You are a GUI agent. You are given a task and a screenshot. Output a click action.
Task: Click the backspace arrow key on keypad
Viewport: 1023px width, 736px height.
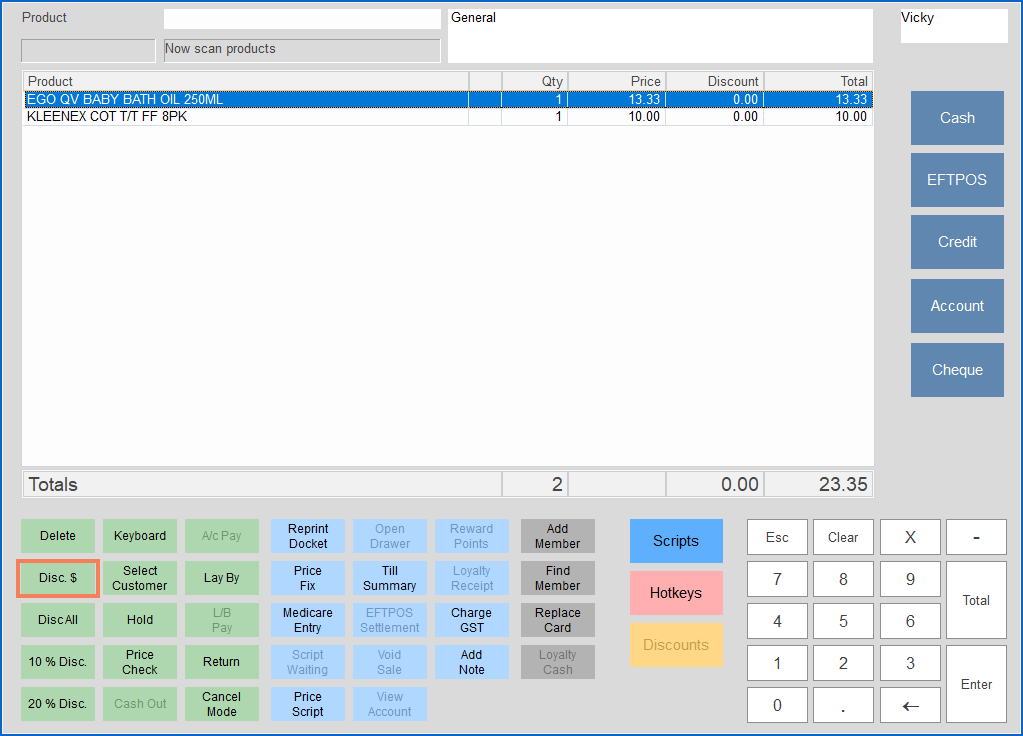pyautogui.click(x=909, y=705)
